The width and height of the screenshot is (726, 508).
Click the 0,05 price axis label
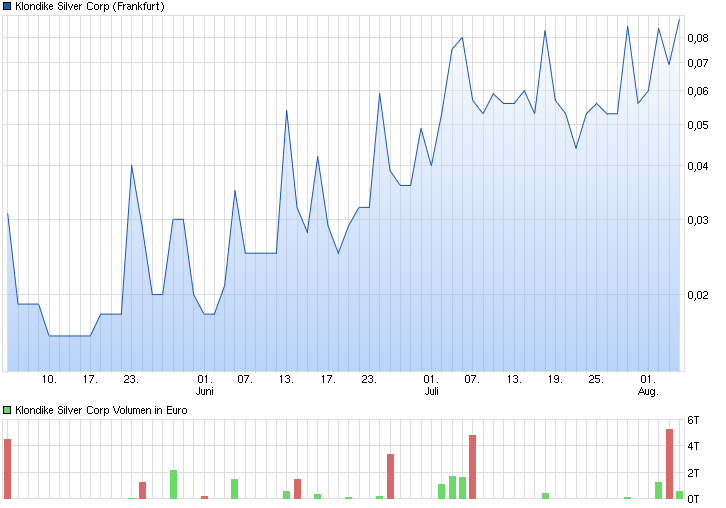(698, 125)
